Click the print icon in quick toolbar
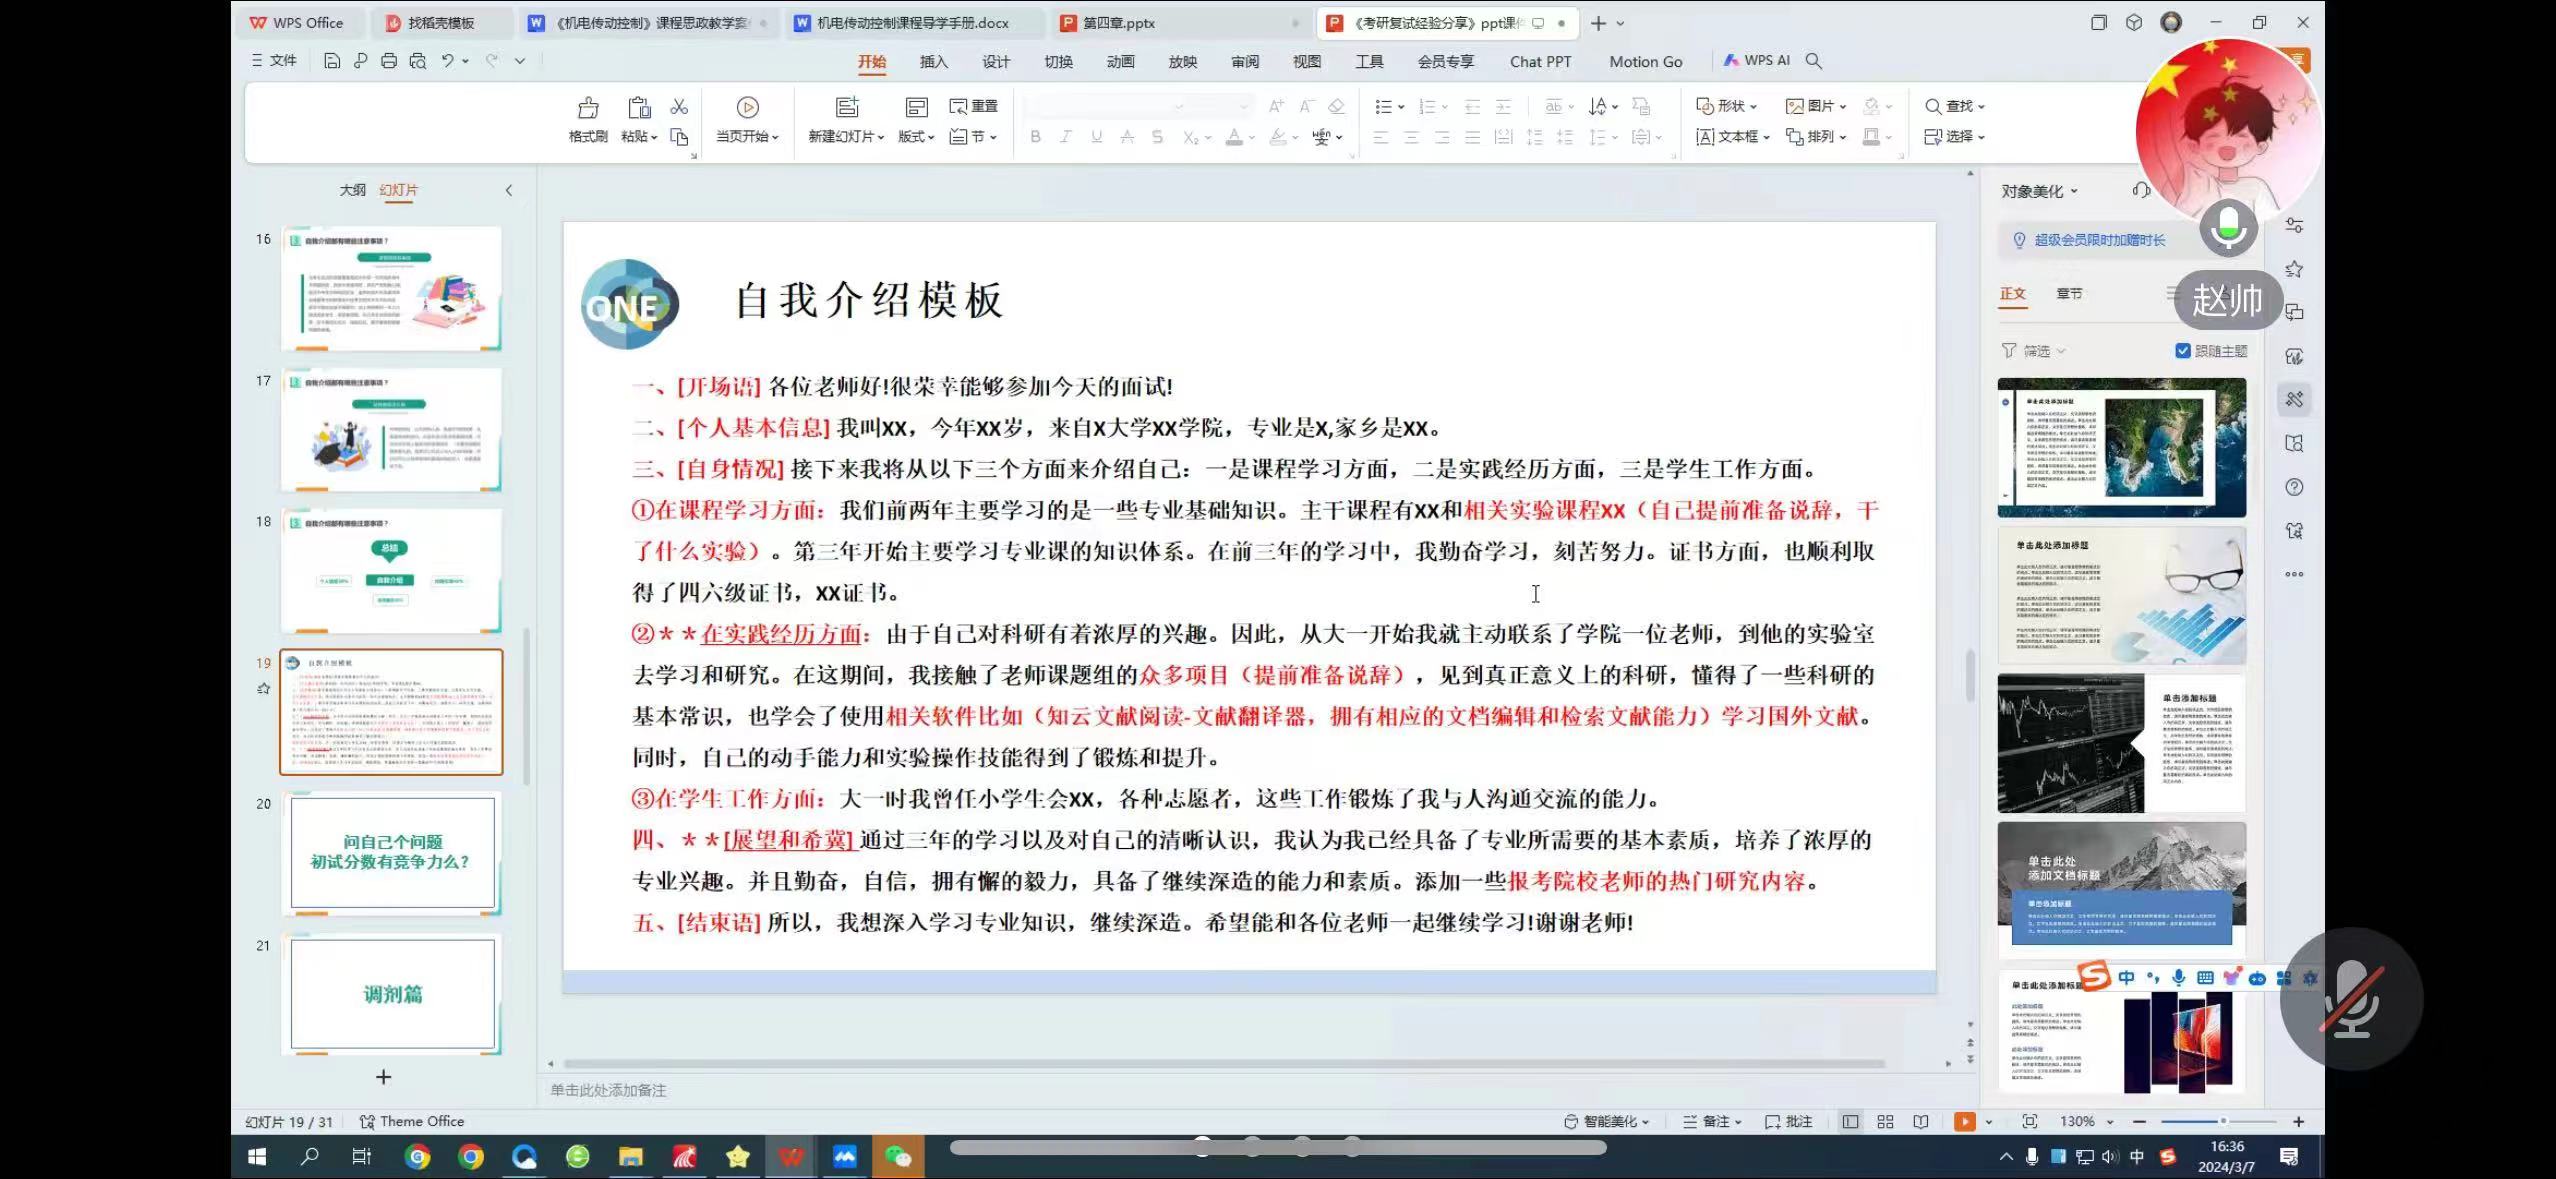 (x=389, y=61)
